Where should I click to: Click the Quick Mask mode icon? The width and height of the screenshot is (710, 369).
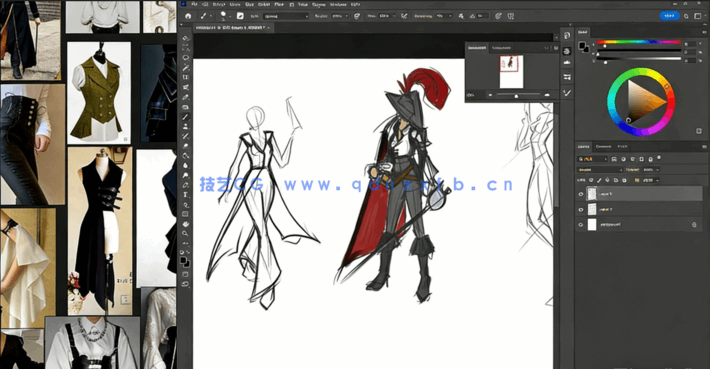(186, 274)
